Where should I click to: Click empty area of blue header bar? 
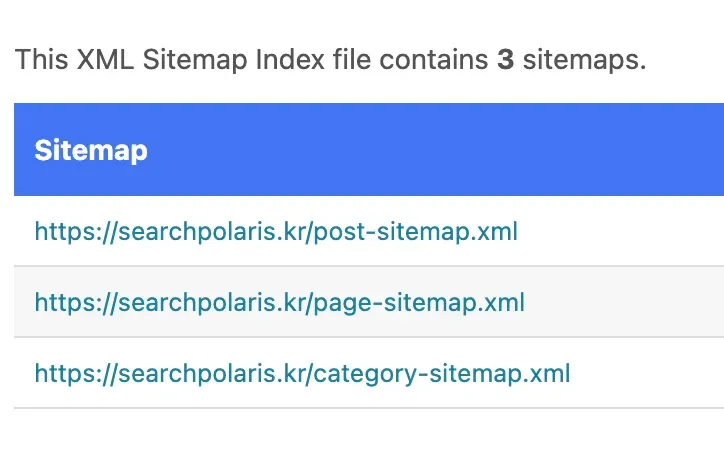(450, 150)
